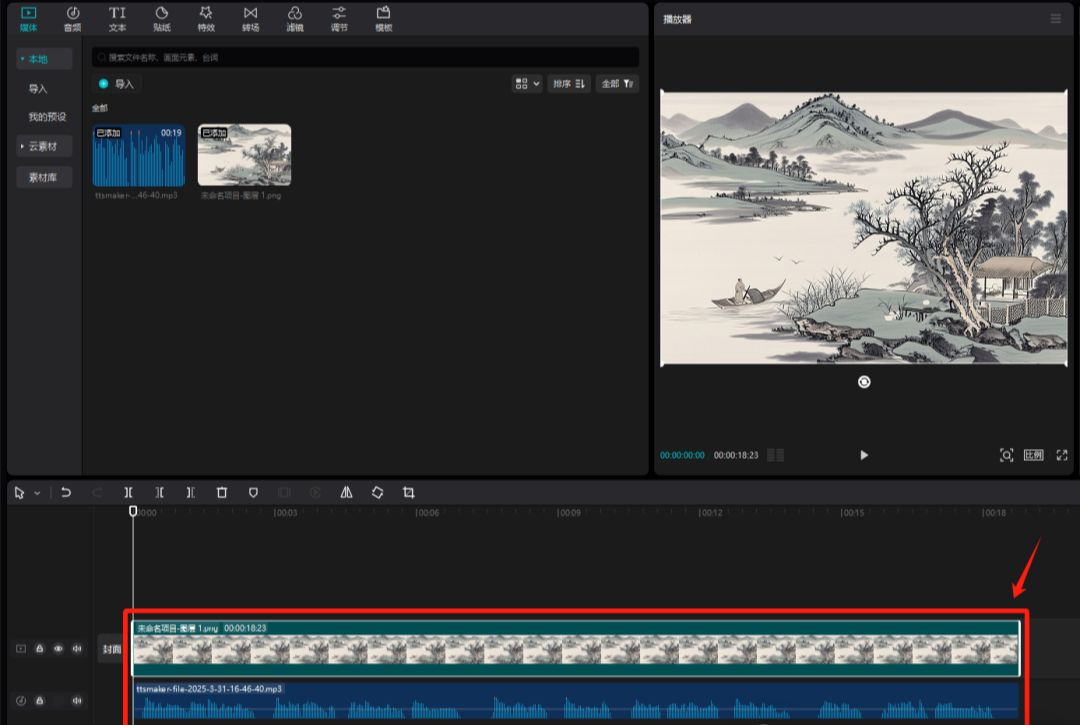
Task: Click the undo arrow
Action: pos(66,493)
